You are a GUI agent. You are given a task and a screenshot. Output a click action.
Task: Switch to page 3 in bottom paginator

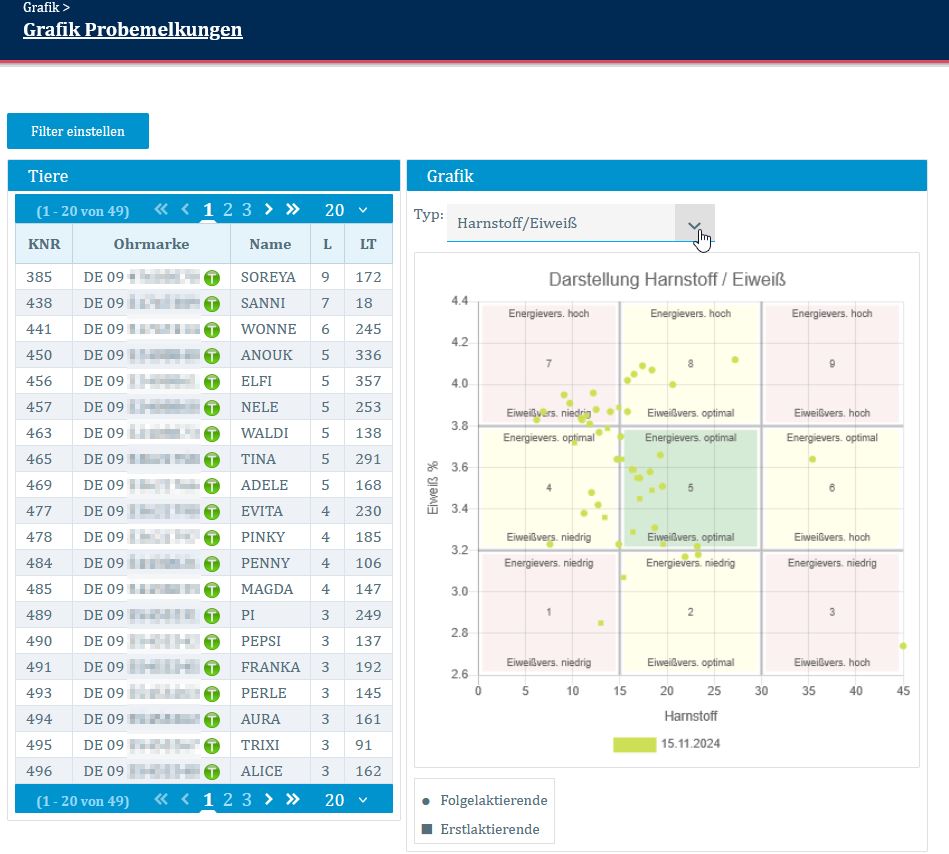coord(246,800)
